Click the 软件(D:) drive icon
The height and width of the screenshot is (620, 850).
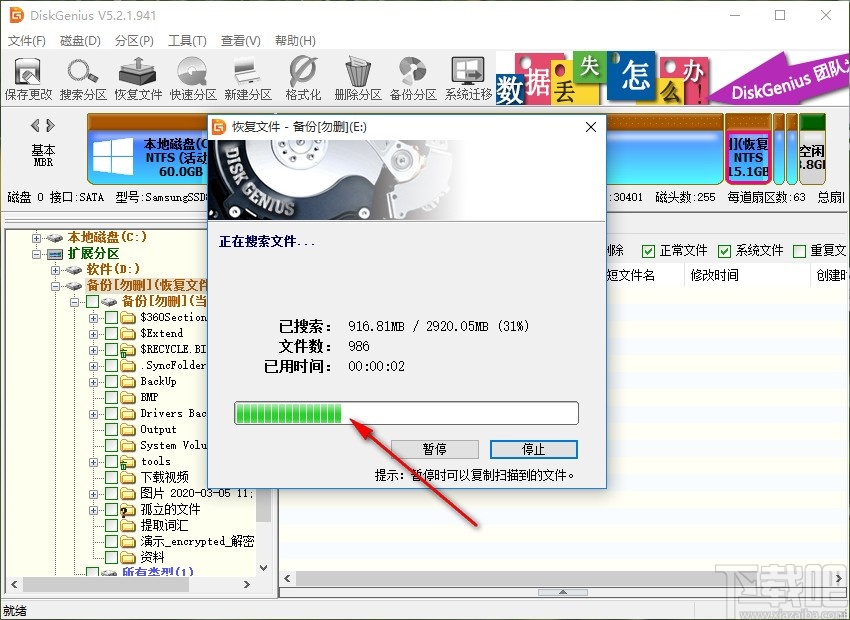[74, 269]
